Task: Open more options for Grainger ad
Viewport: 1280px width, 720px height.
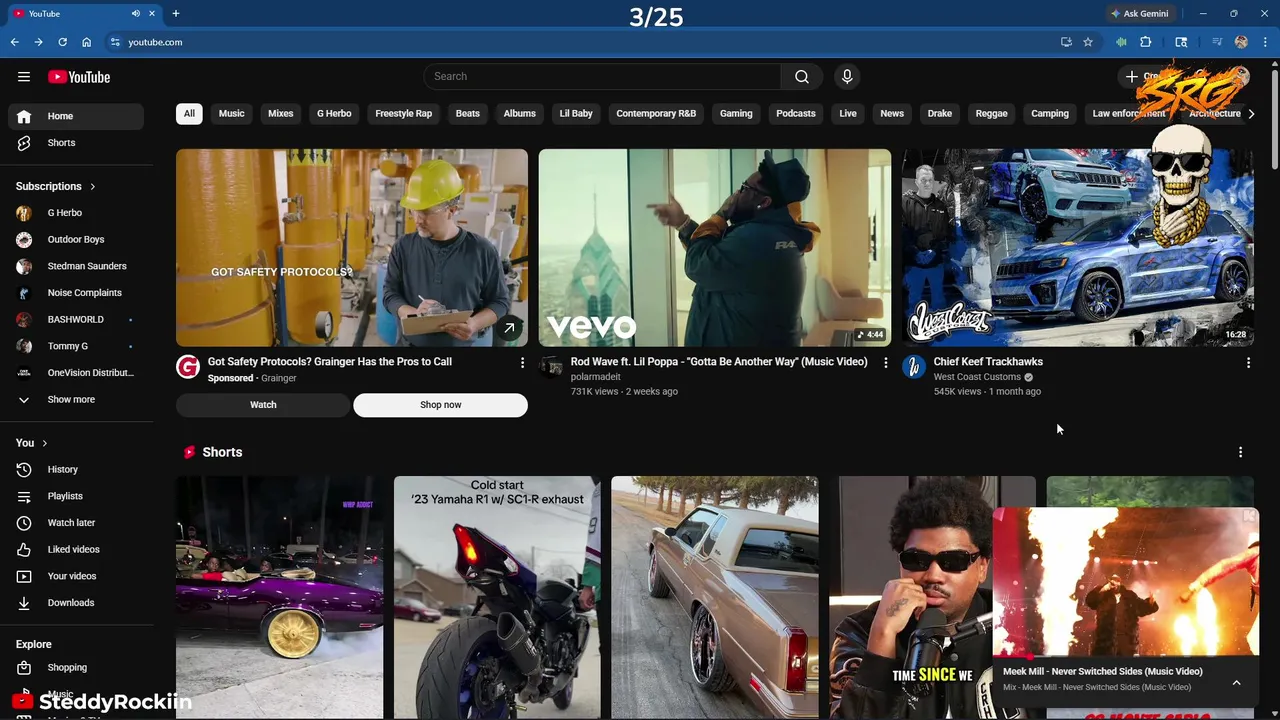Action: pyautogui.click(x=522, y=363)
